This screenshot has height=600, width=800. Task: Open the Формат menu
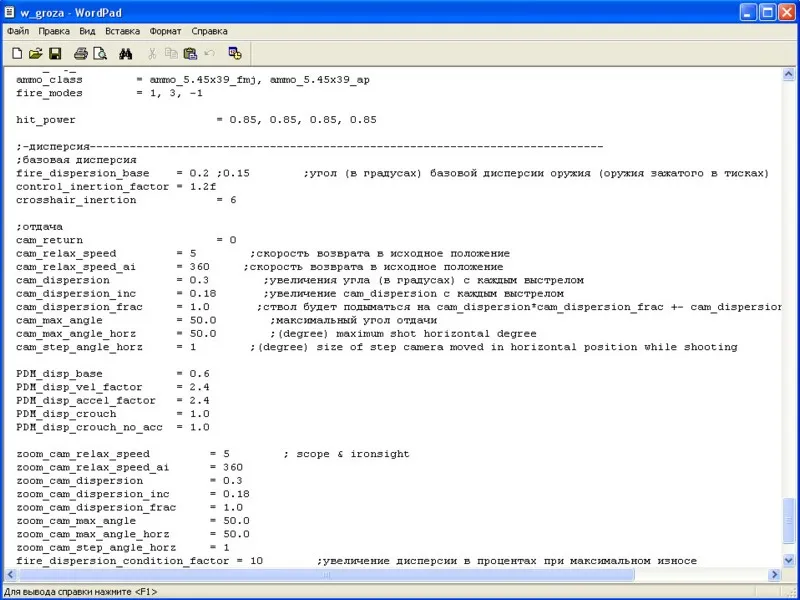(166, 31)
